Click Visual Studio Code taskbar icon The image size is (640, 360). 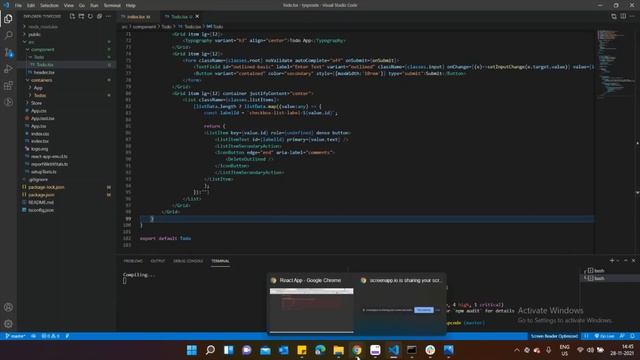point(393,350)
